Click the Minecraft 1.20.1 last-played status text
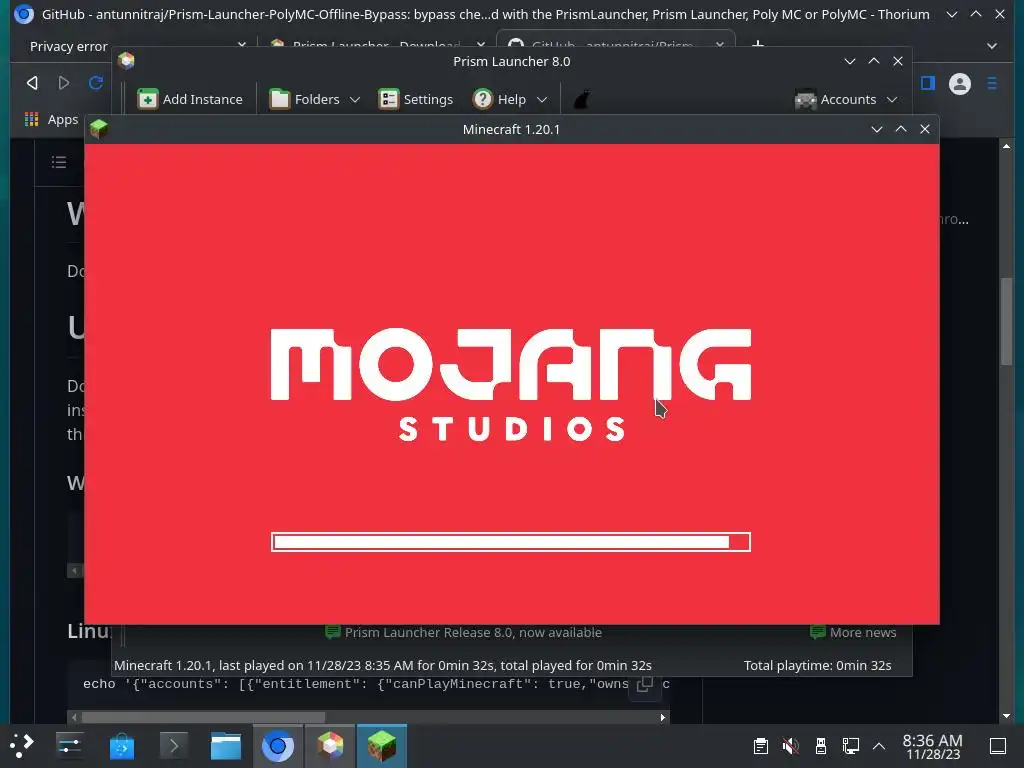Screen dimensions: 1024x768 click(x=383, y=665)
